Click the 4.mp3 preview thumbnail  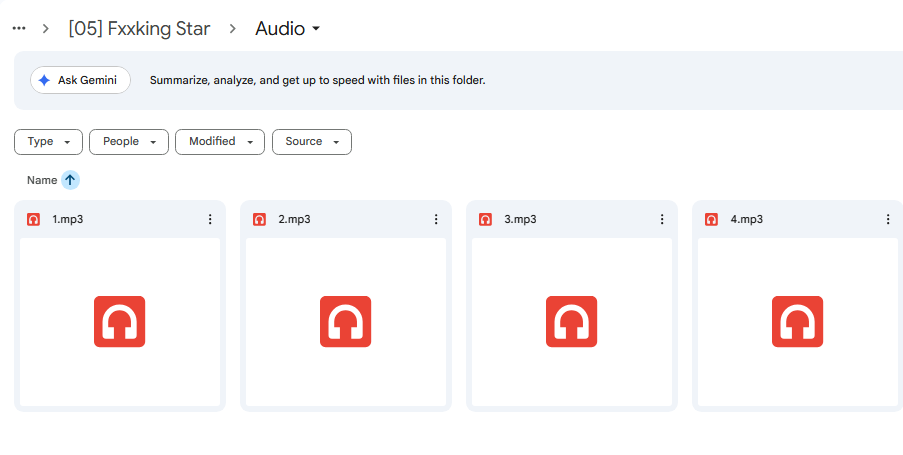(798, 322)
